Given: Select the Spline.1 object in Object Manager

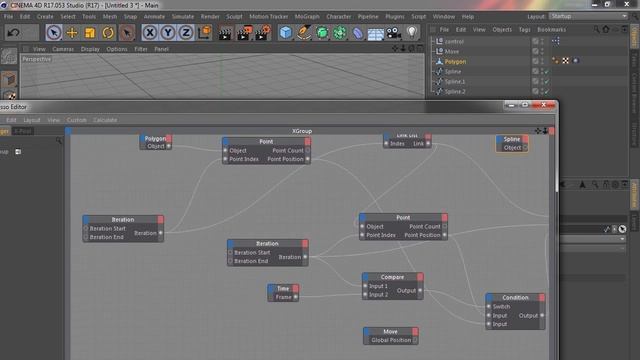Looking at the screenshot, I should tap(455, 82).
